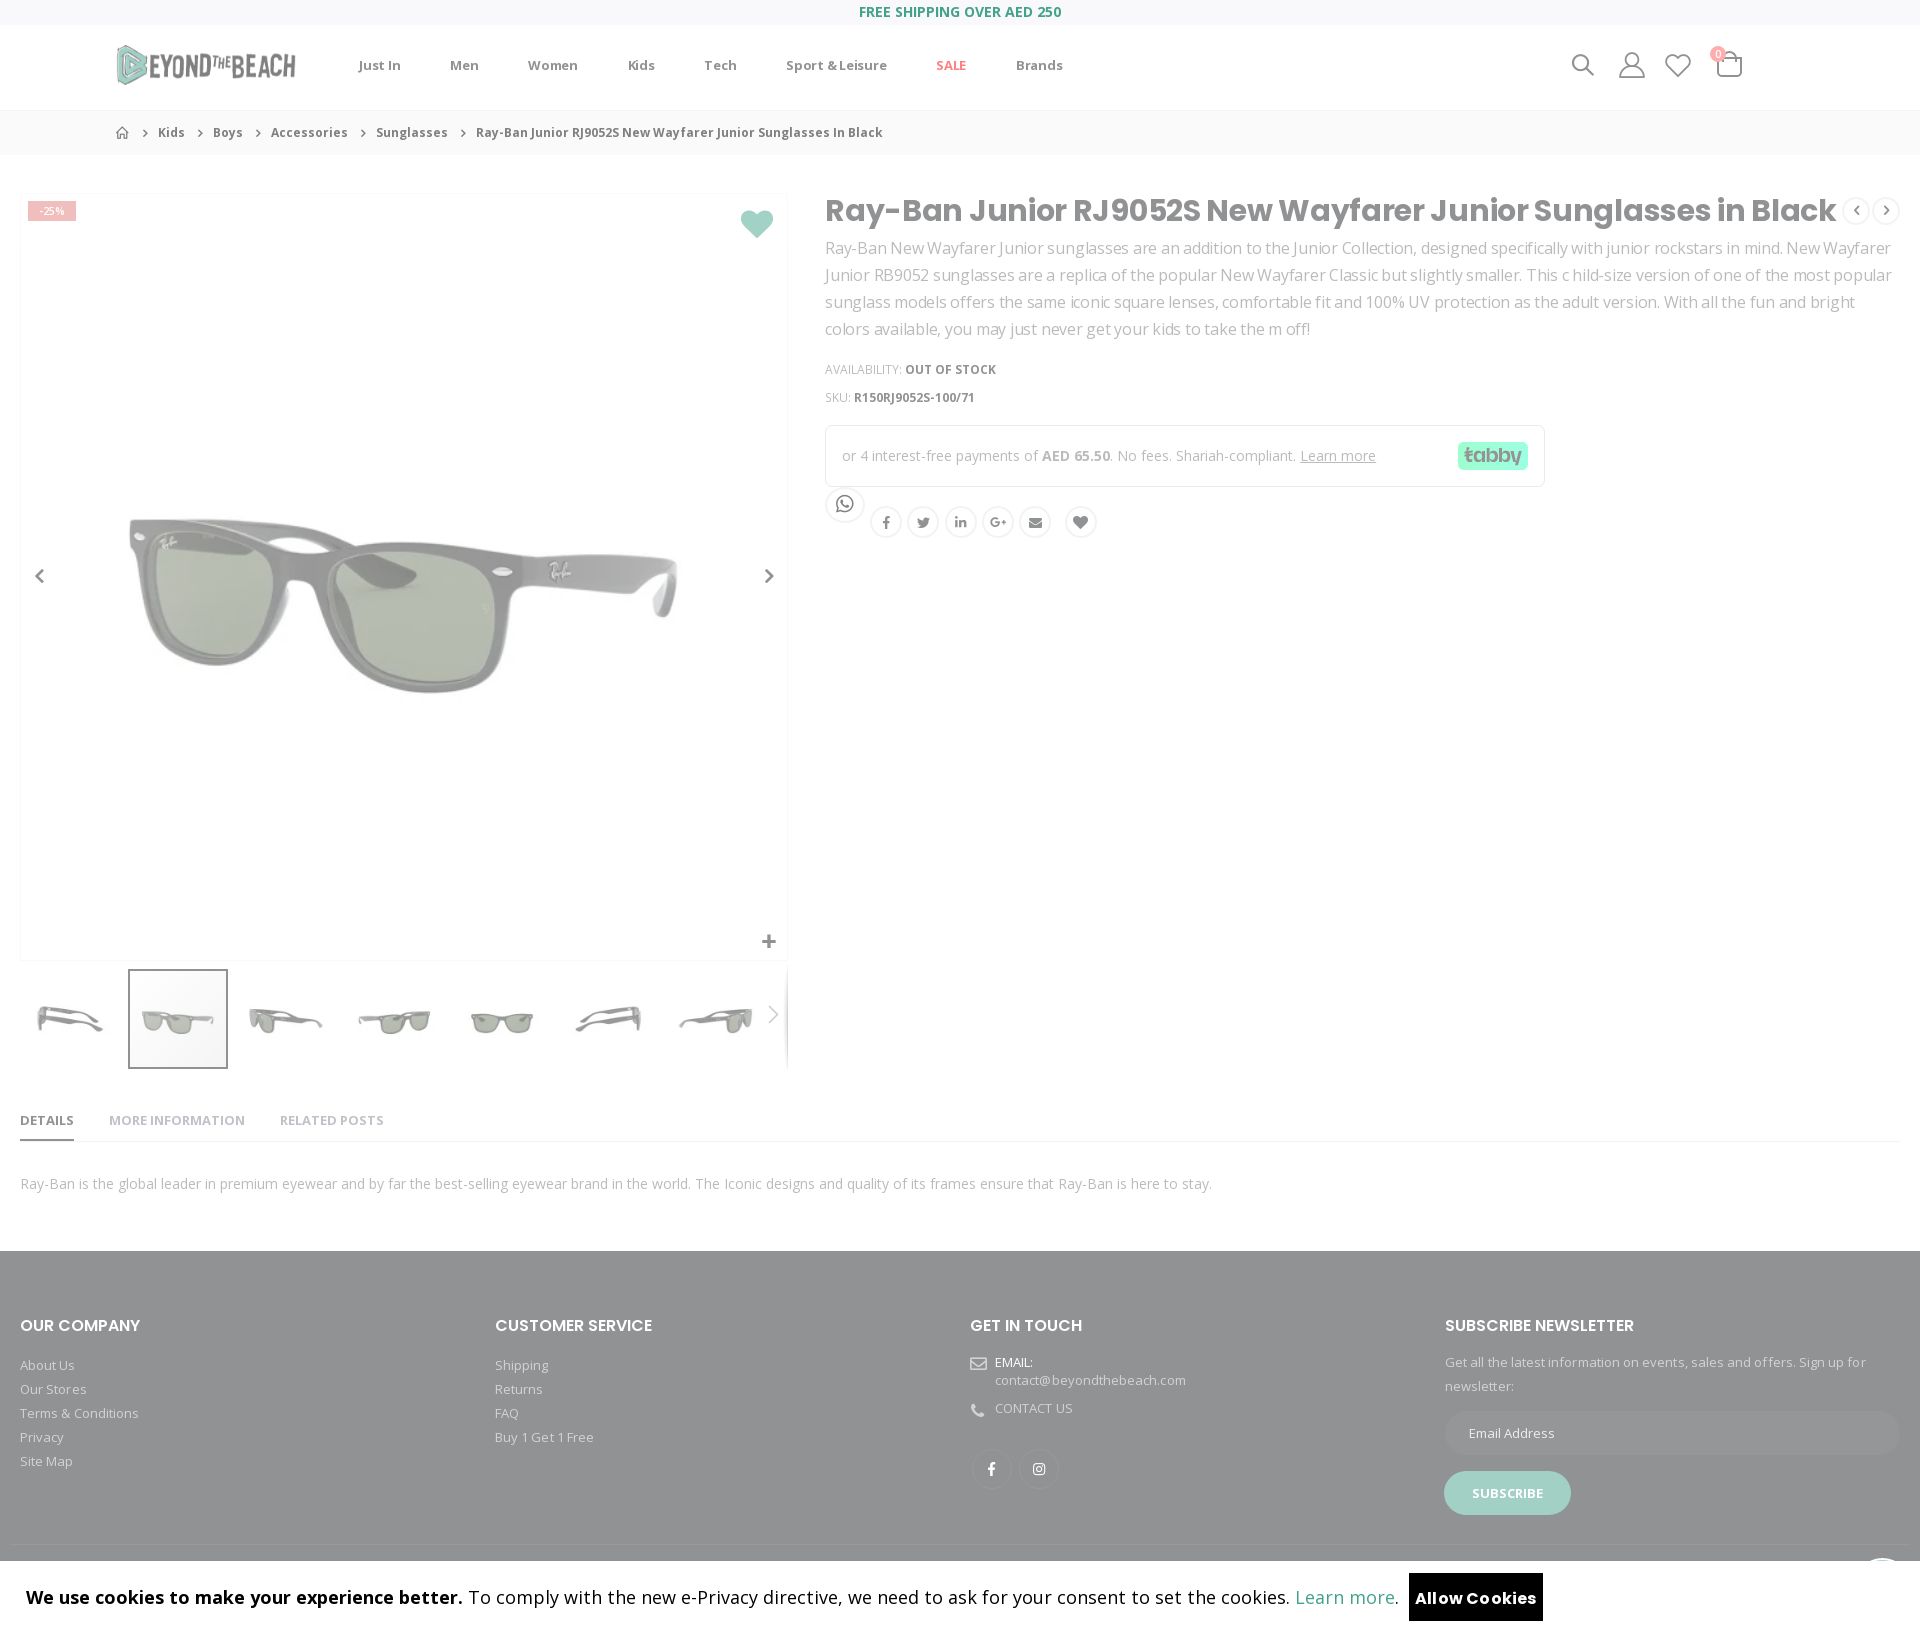Open About Us footer link
The image size is (1920, 1633).
click(47, 1365)
